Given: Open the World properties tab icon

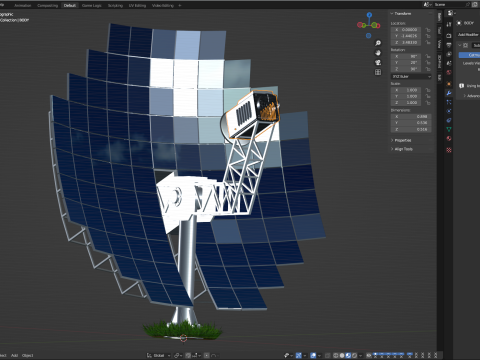Looking at the screenshot, I should 449,72.
